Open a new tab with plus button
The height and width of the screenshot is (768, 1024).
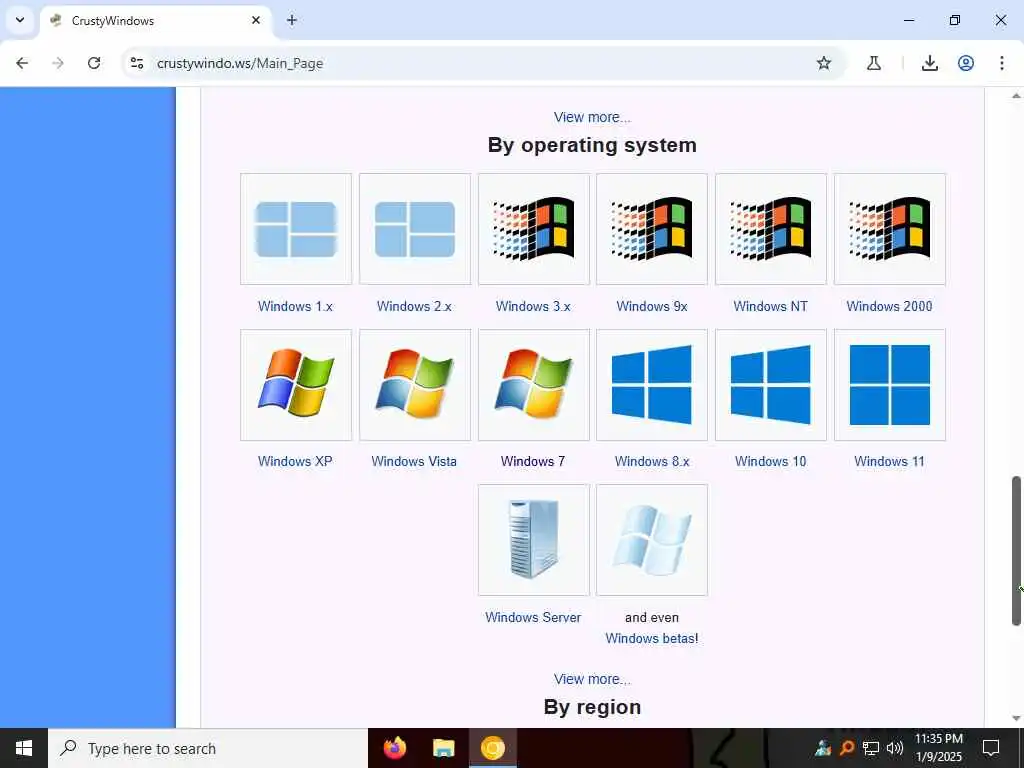tap(292, 20)
